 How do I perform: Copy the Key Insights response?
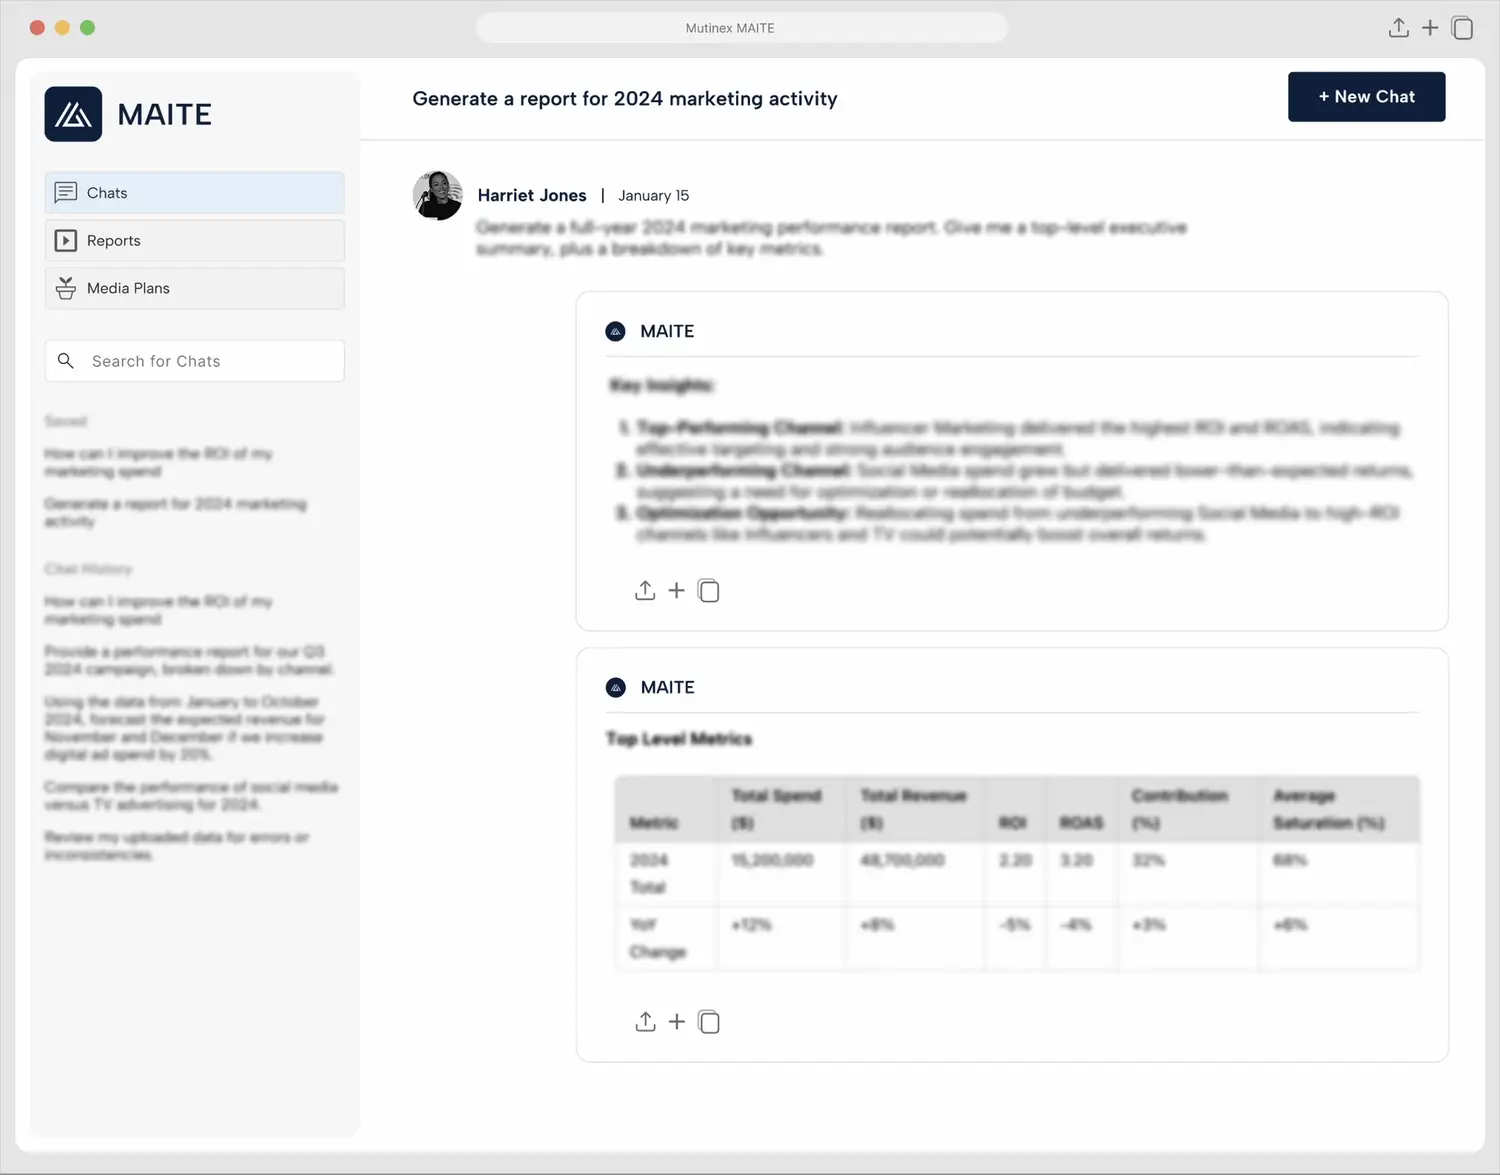(x=709, y=591)
